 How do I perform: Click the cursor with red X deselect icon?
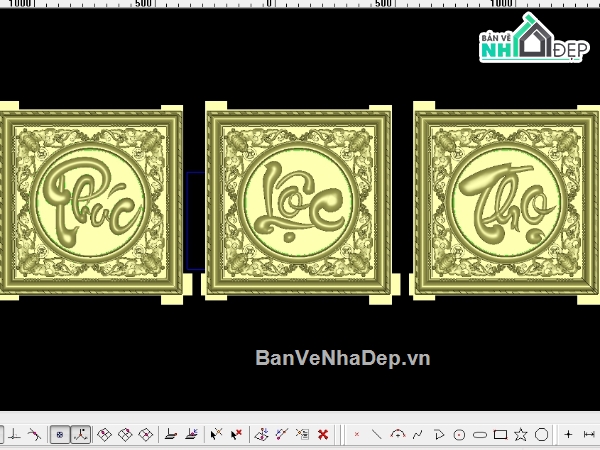click(236, 434)
